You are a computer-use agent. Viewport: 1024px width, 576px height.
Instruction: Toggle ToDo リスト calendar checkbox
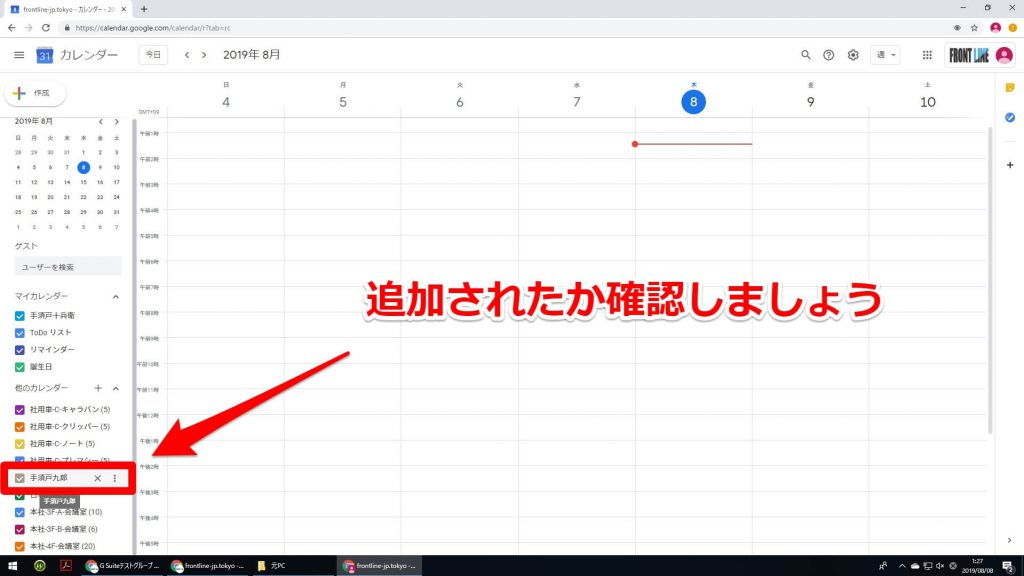point(20,333)
